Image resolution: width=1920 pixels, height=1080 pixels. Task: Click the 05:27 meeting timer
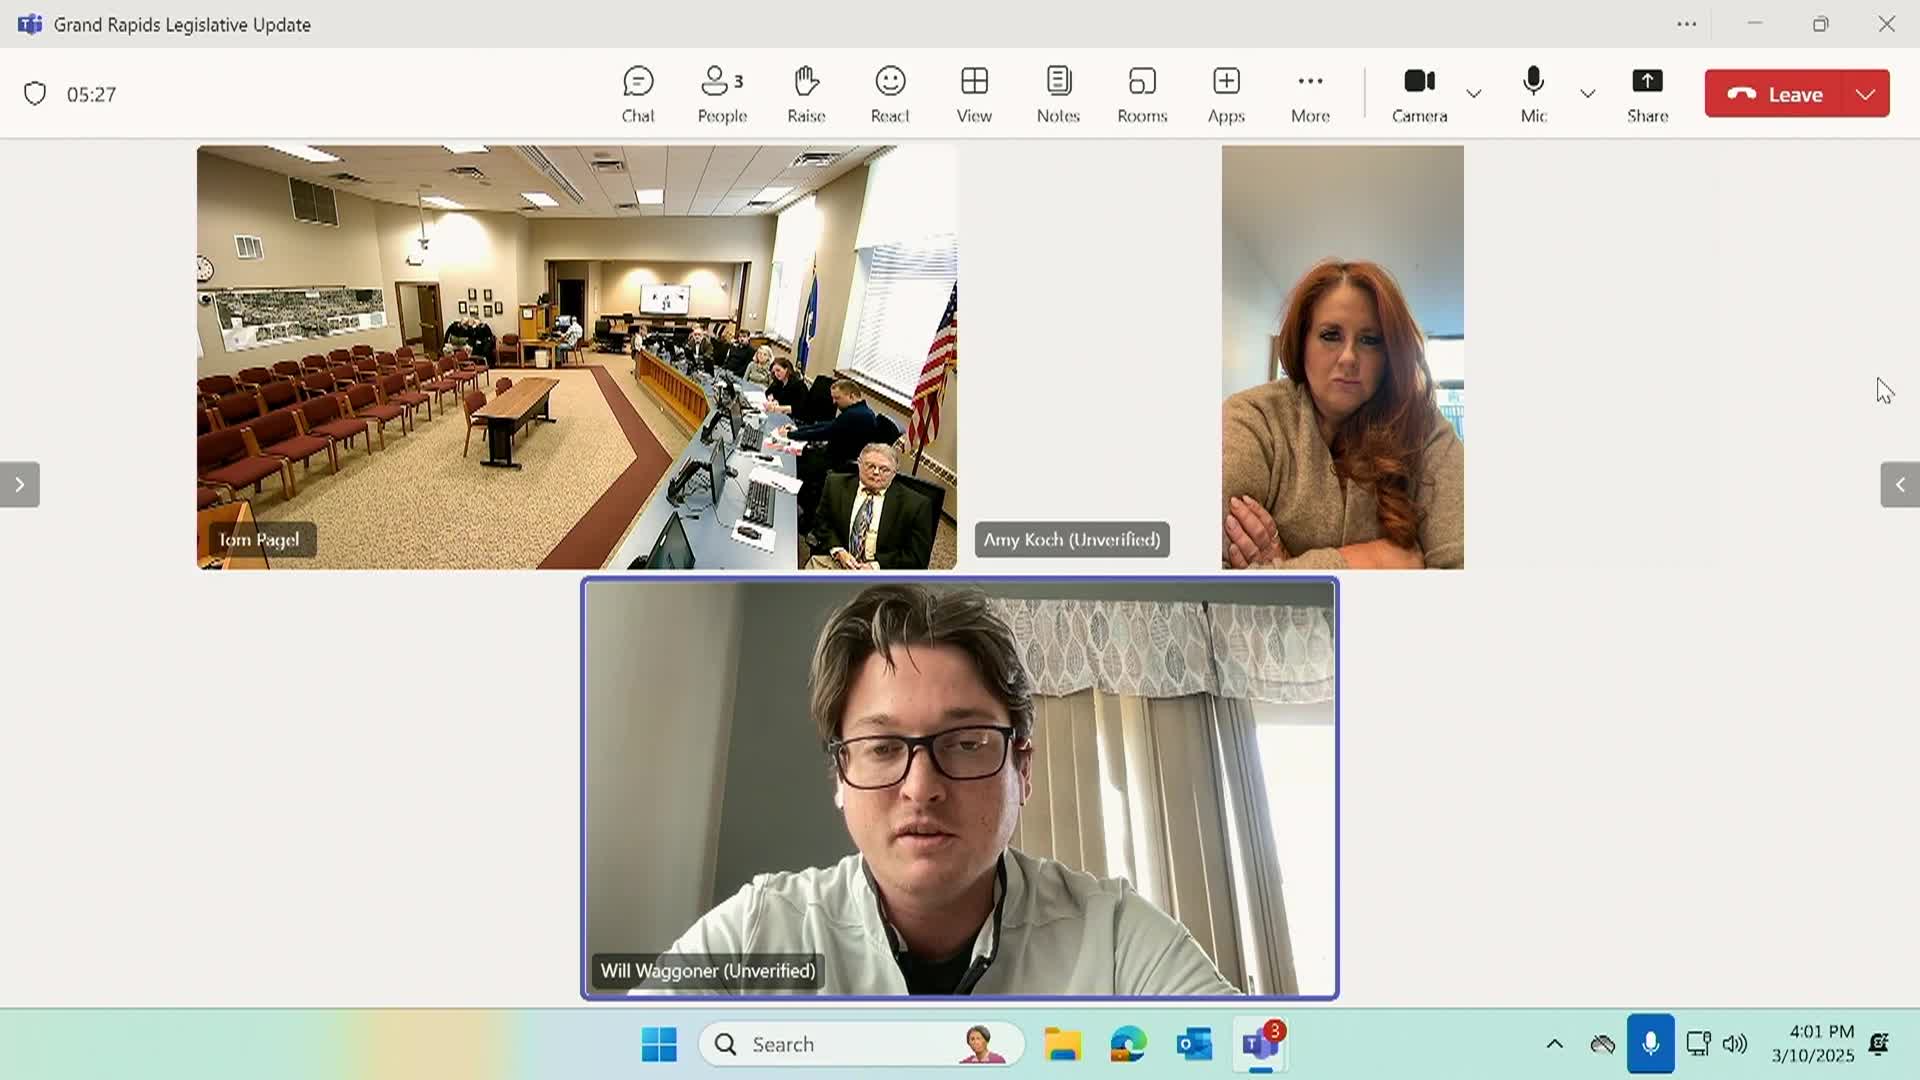(x=91, y=94)
